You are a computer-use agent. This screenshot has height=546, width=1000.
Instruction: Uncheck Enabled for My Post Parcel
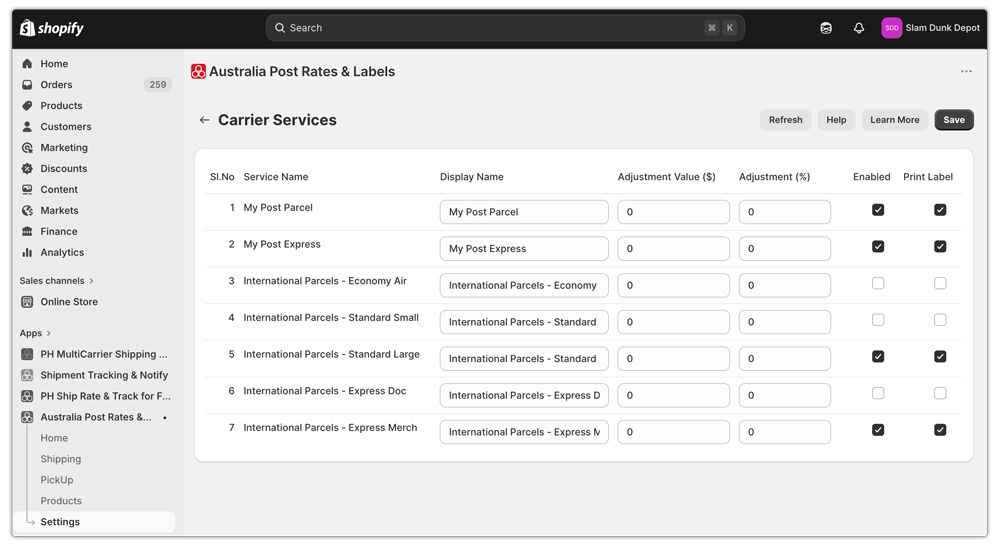[x=878, y=210]
